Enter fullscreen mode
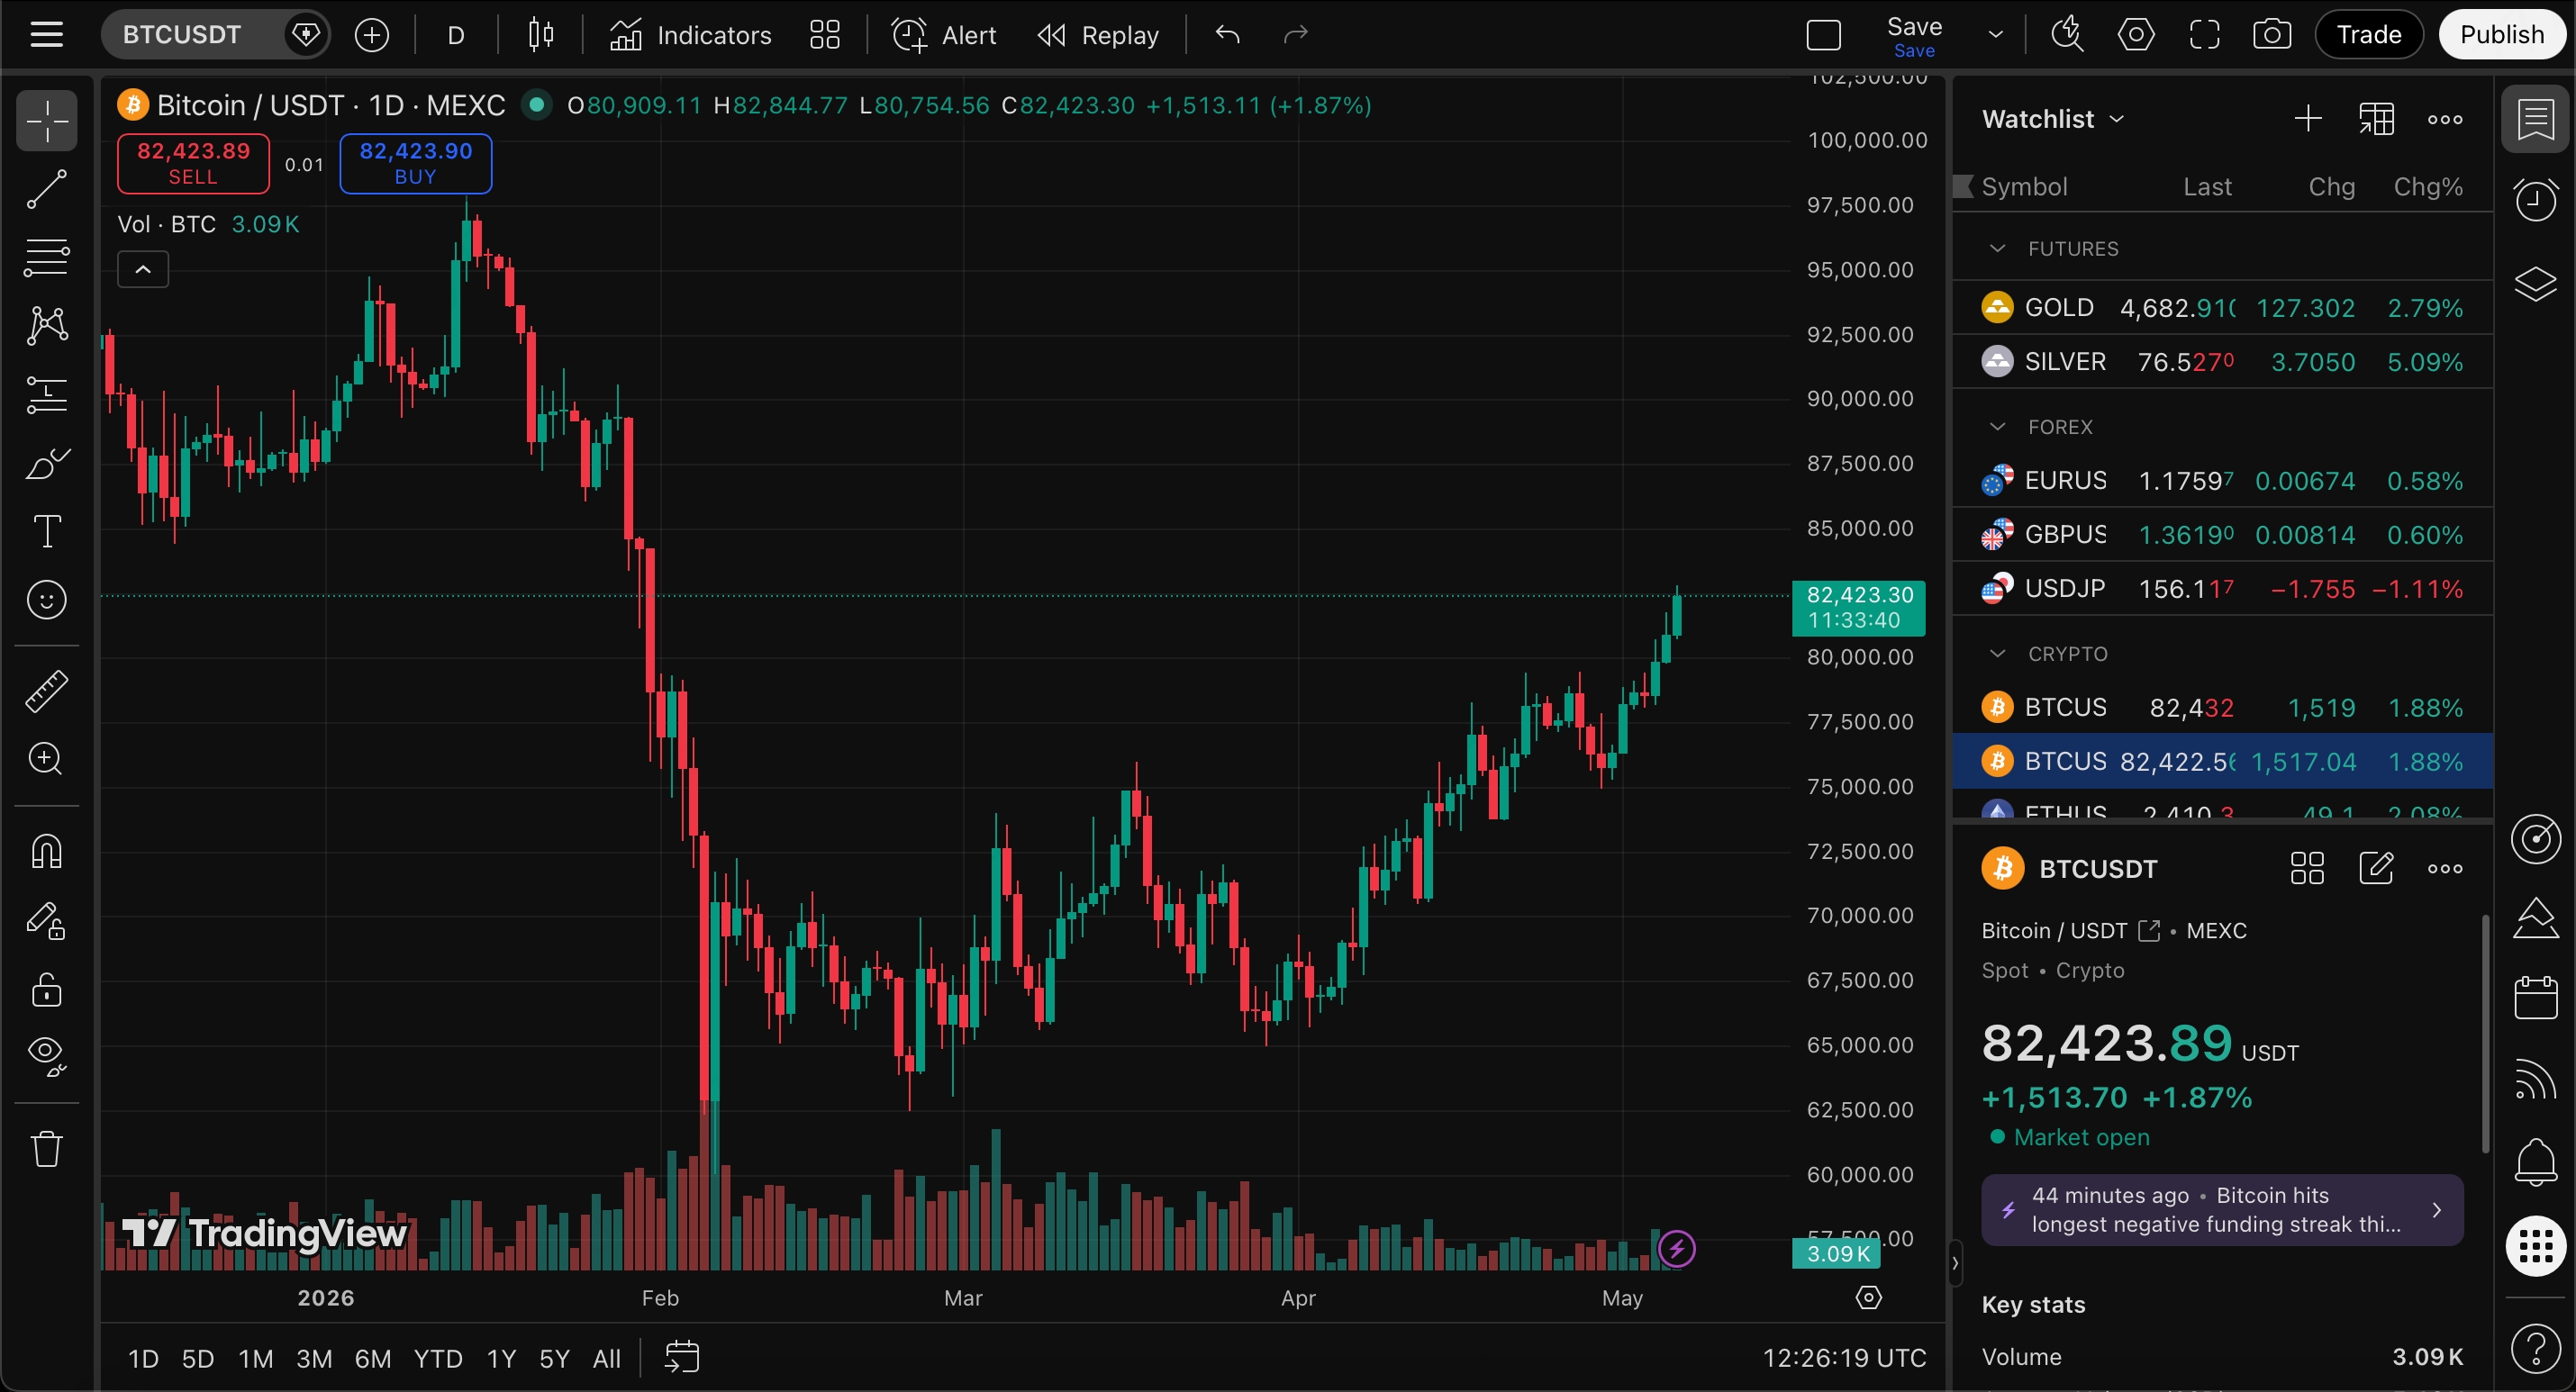Image resolution: width=2576 pixels, height=1392 pixels. tap(2204, 35)
